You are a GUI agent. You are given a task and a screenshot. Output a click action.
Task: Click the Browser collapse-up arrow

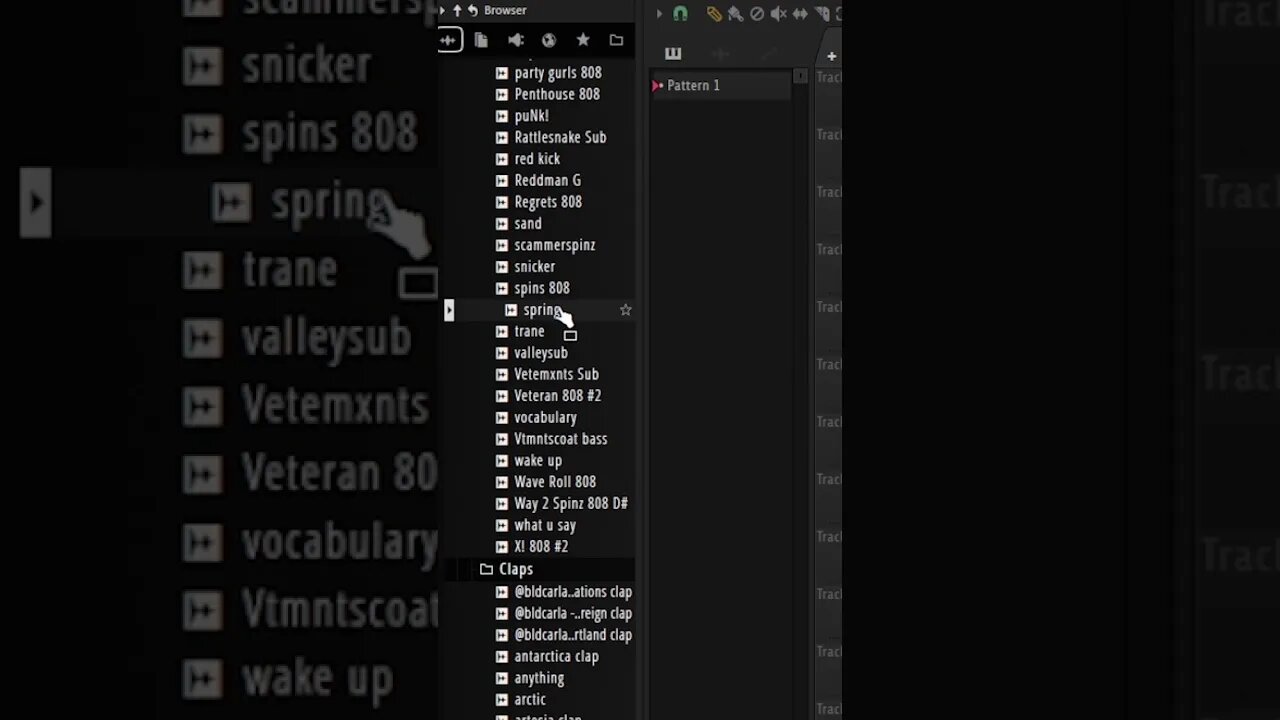coord(457,10)
